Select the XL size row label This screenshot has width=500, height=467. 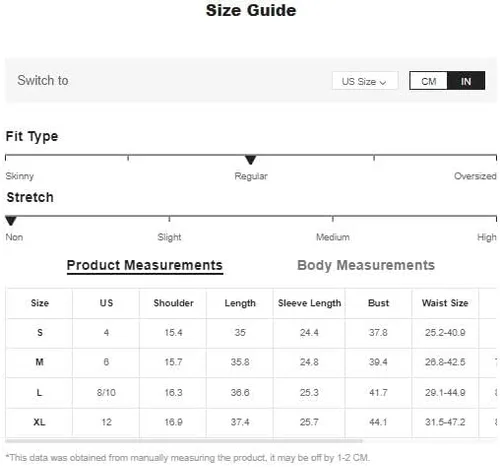pos(39,422)
